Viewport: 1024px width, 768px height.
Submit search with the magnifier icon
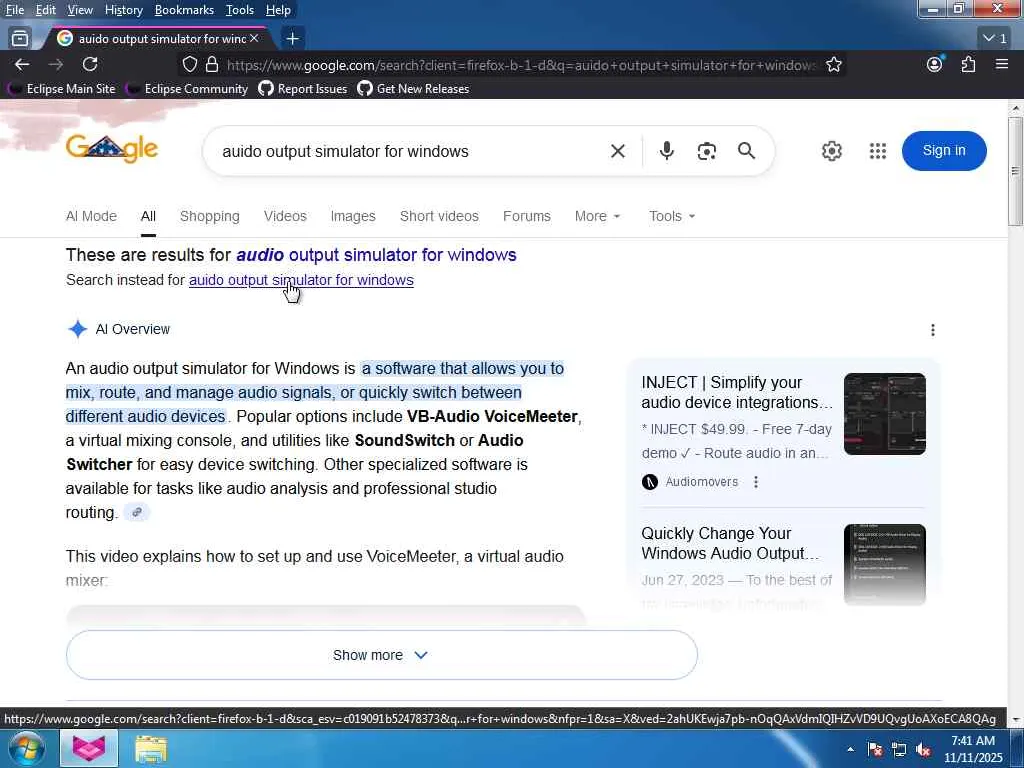click(746, 151)
